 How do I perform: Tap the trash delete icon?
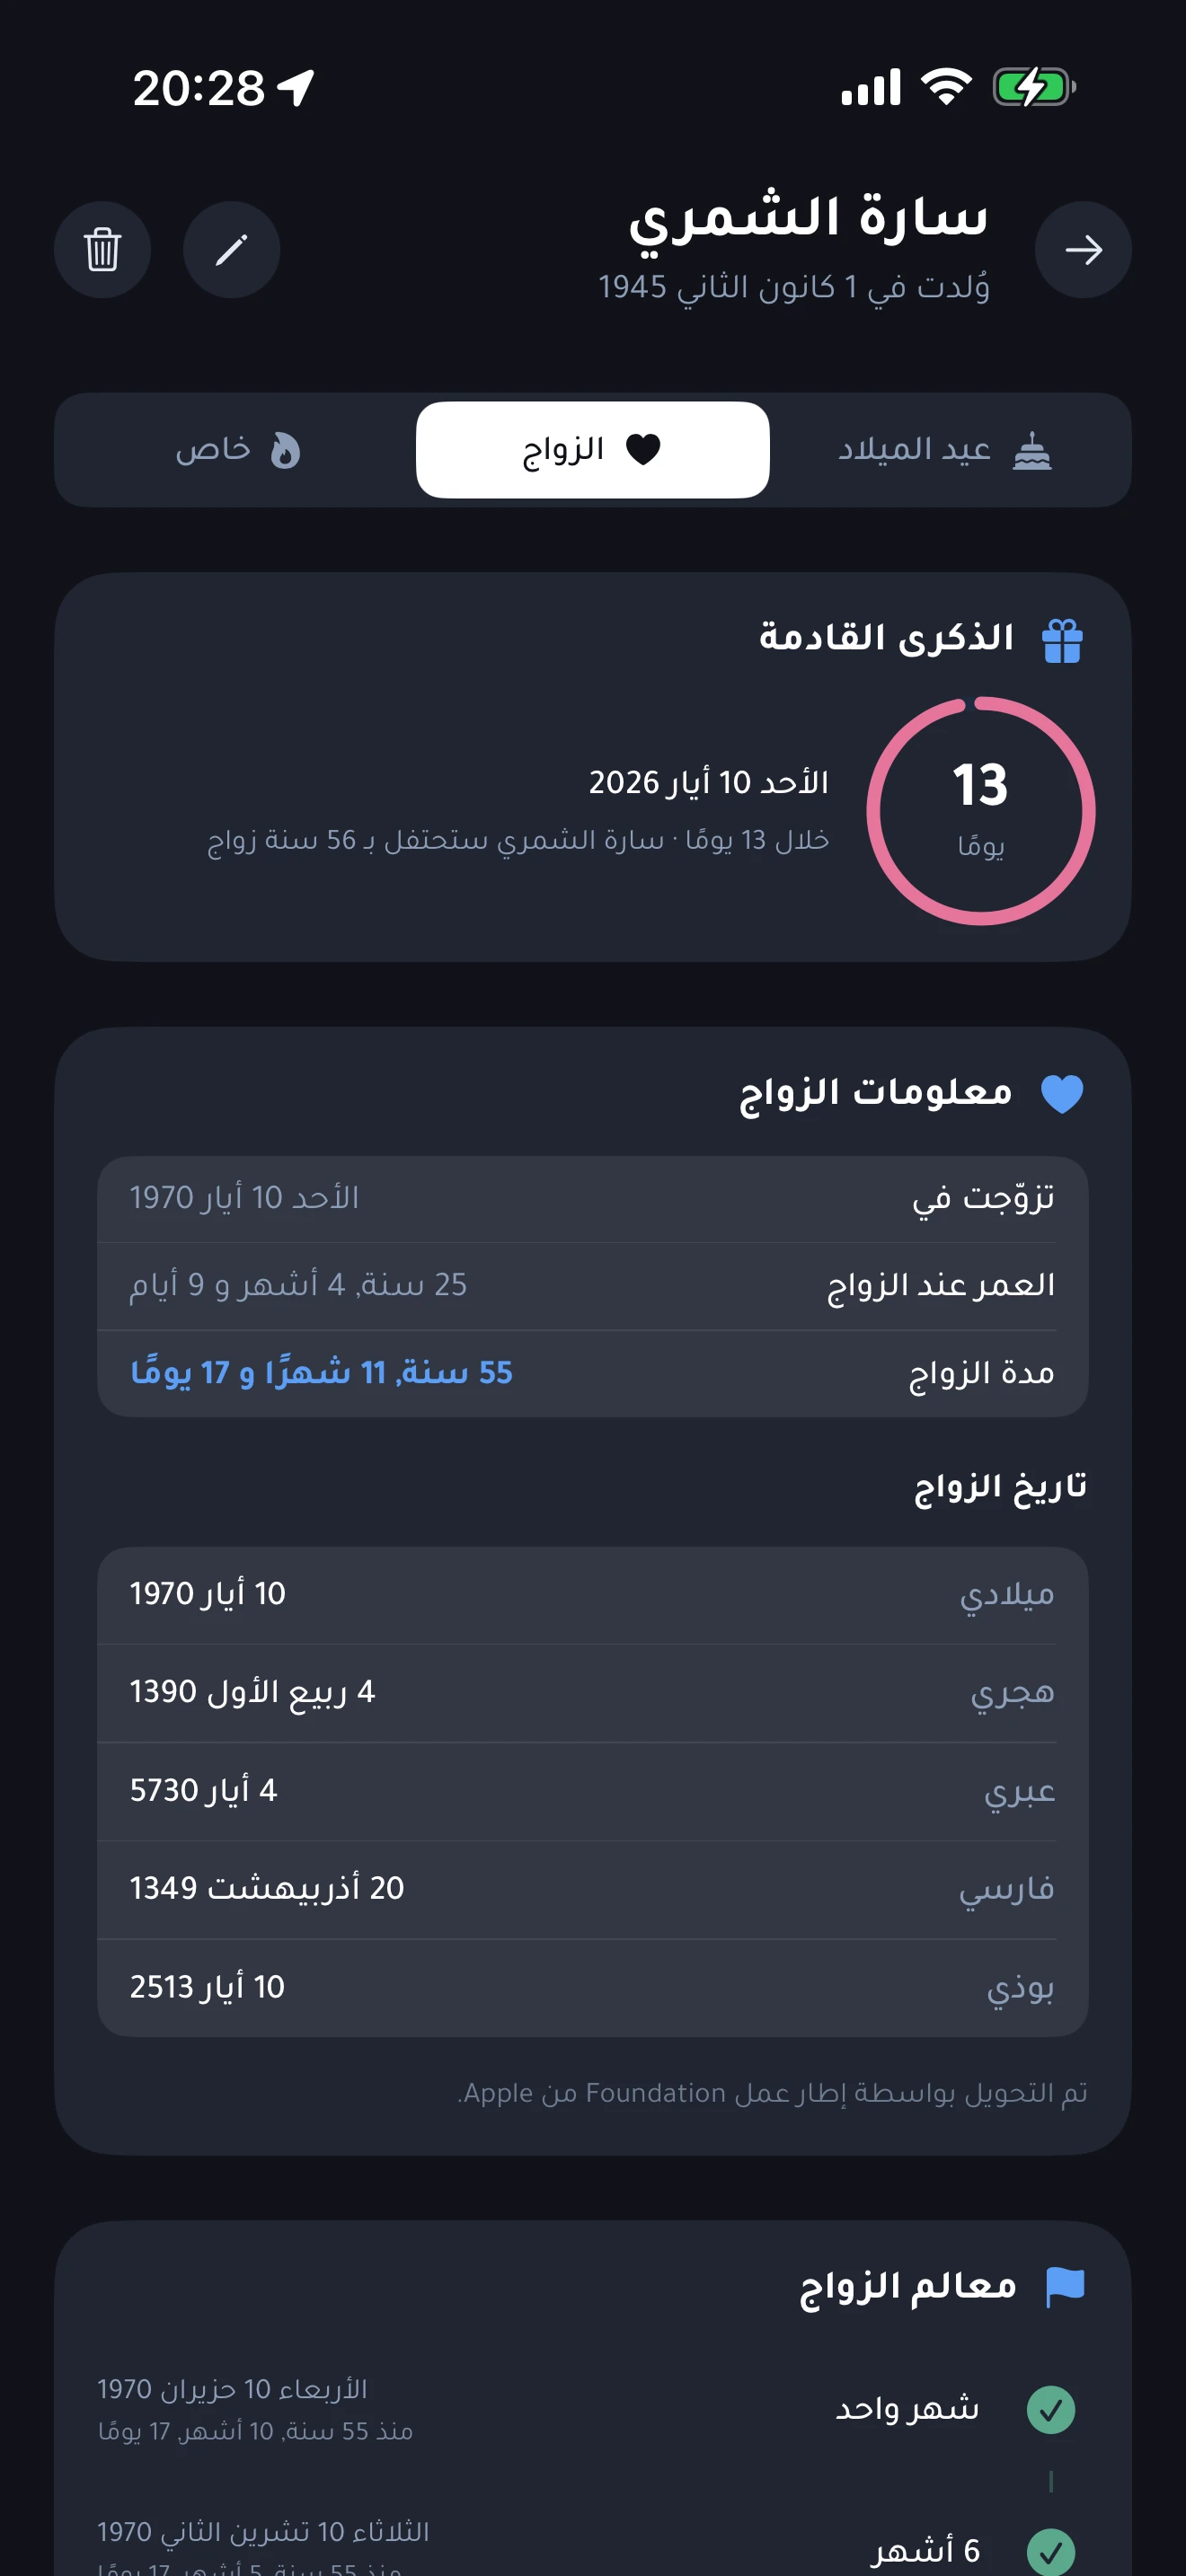pos(102,250)
